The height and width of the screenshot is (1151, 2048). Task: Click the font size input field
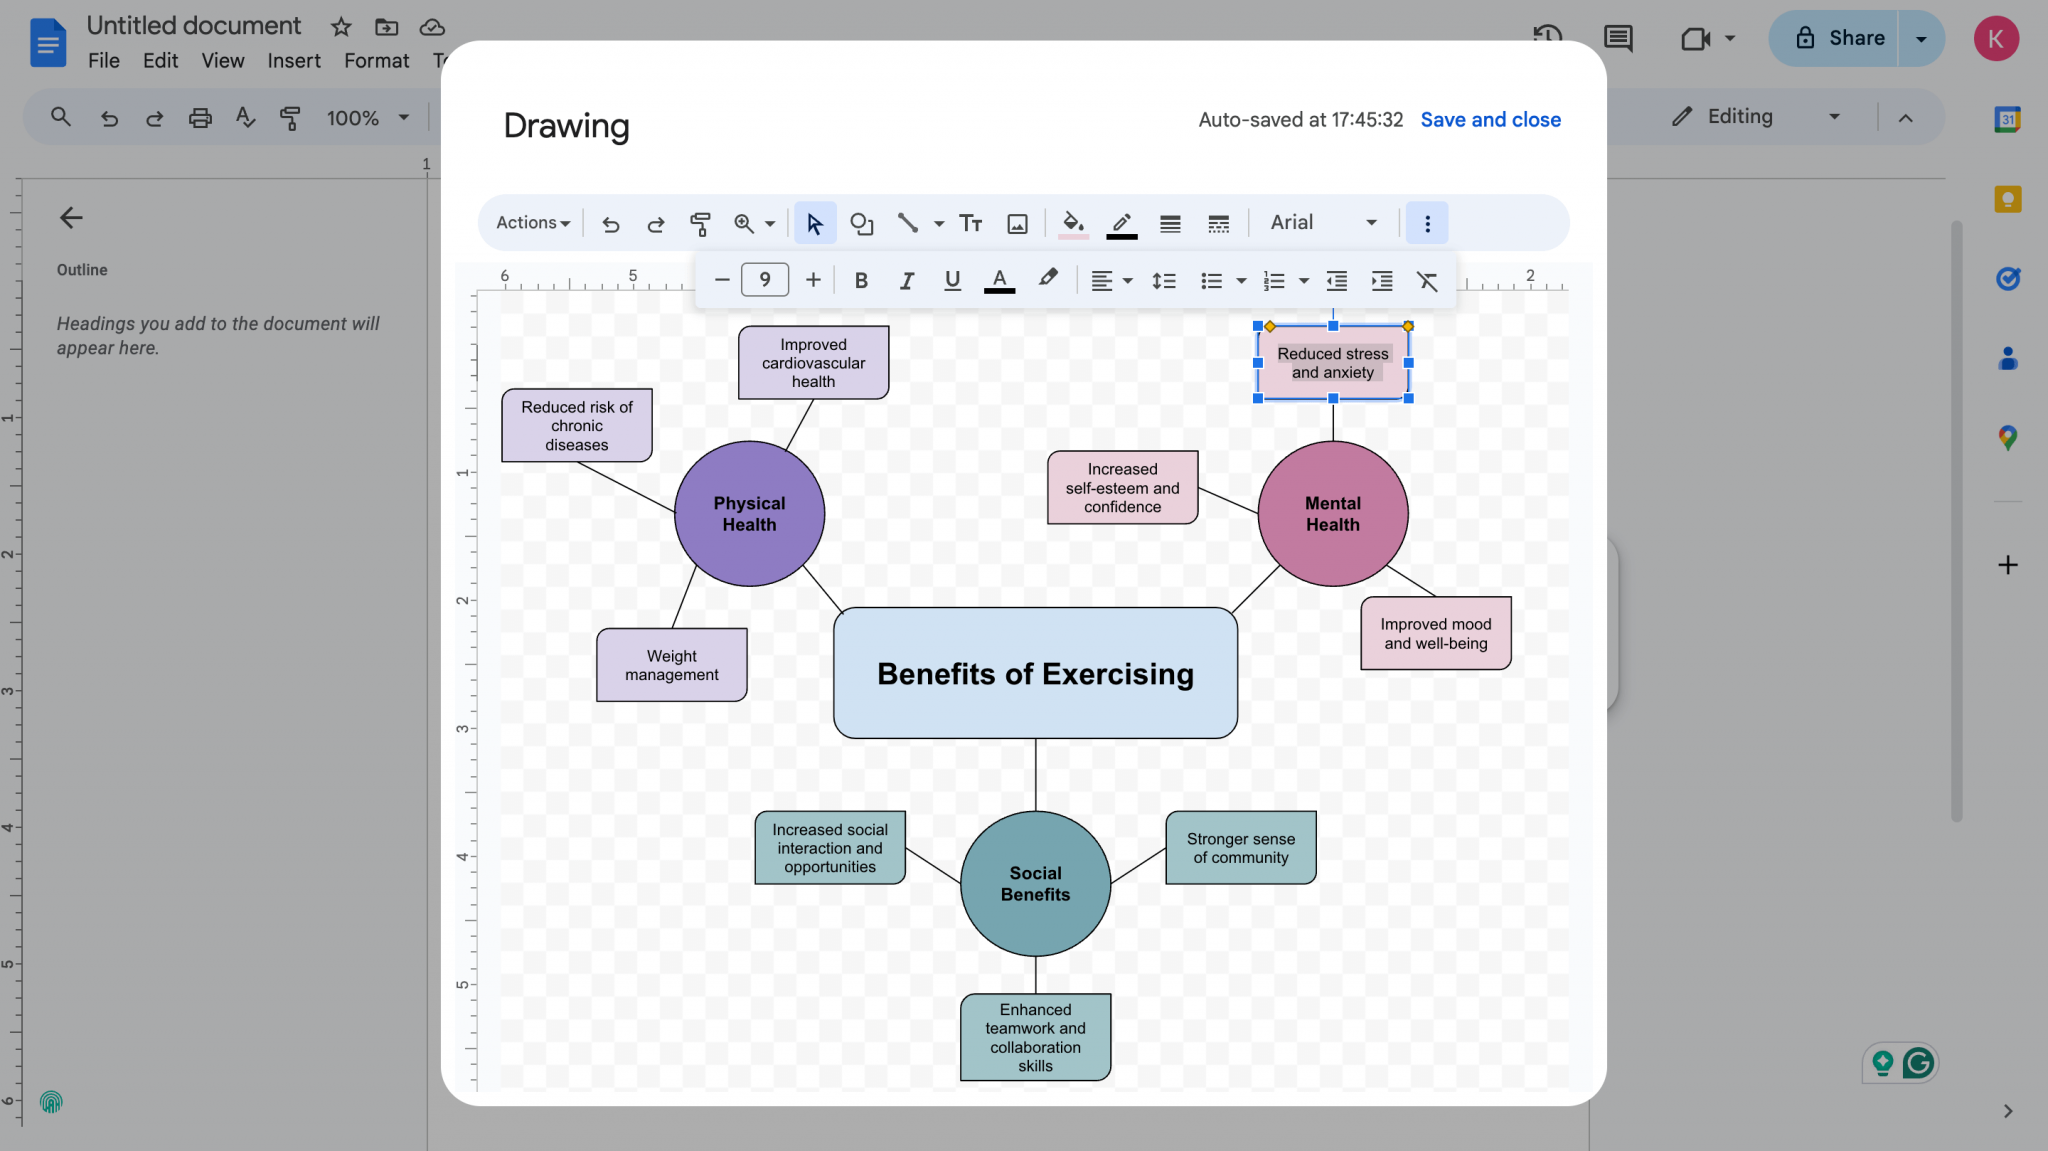tap(764, 279)
